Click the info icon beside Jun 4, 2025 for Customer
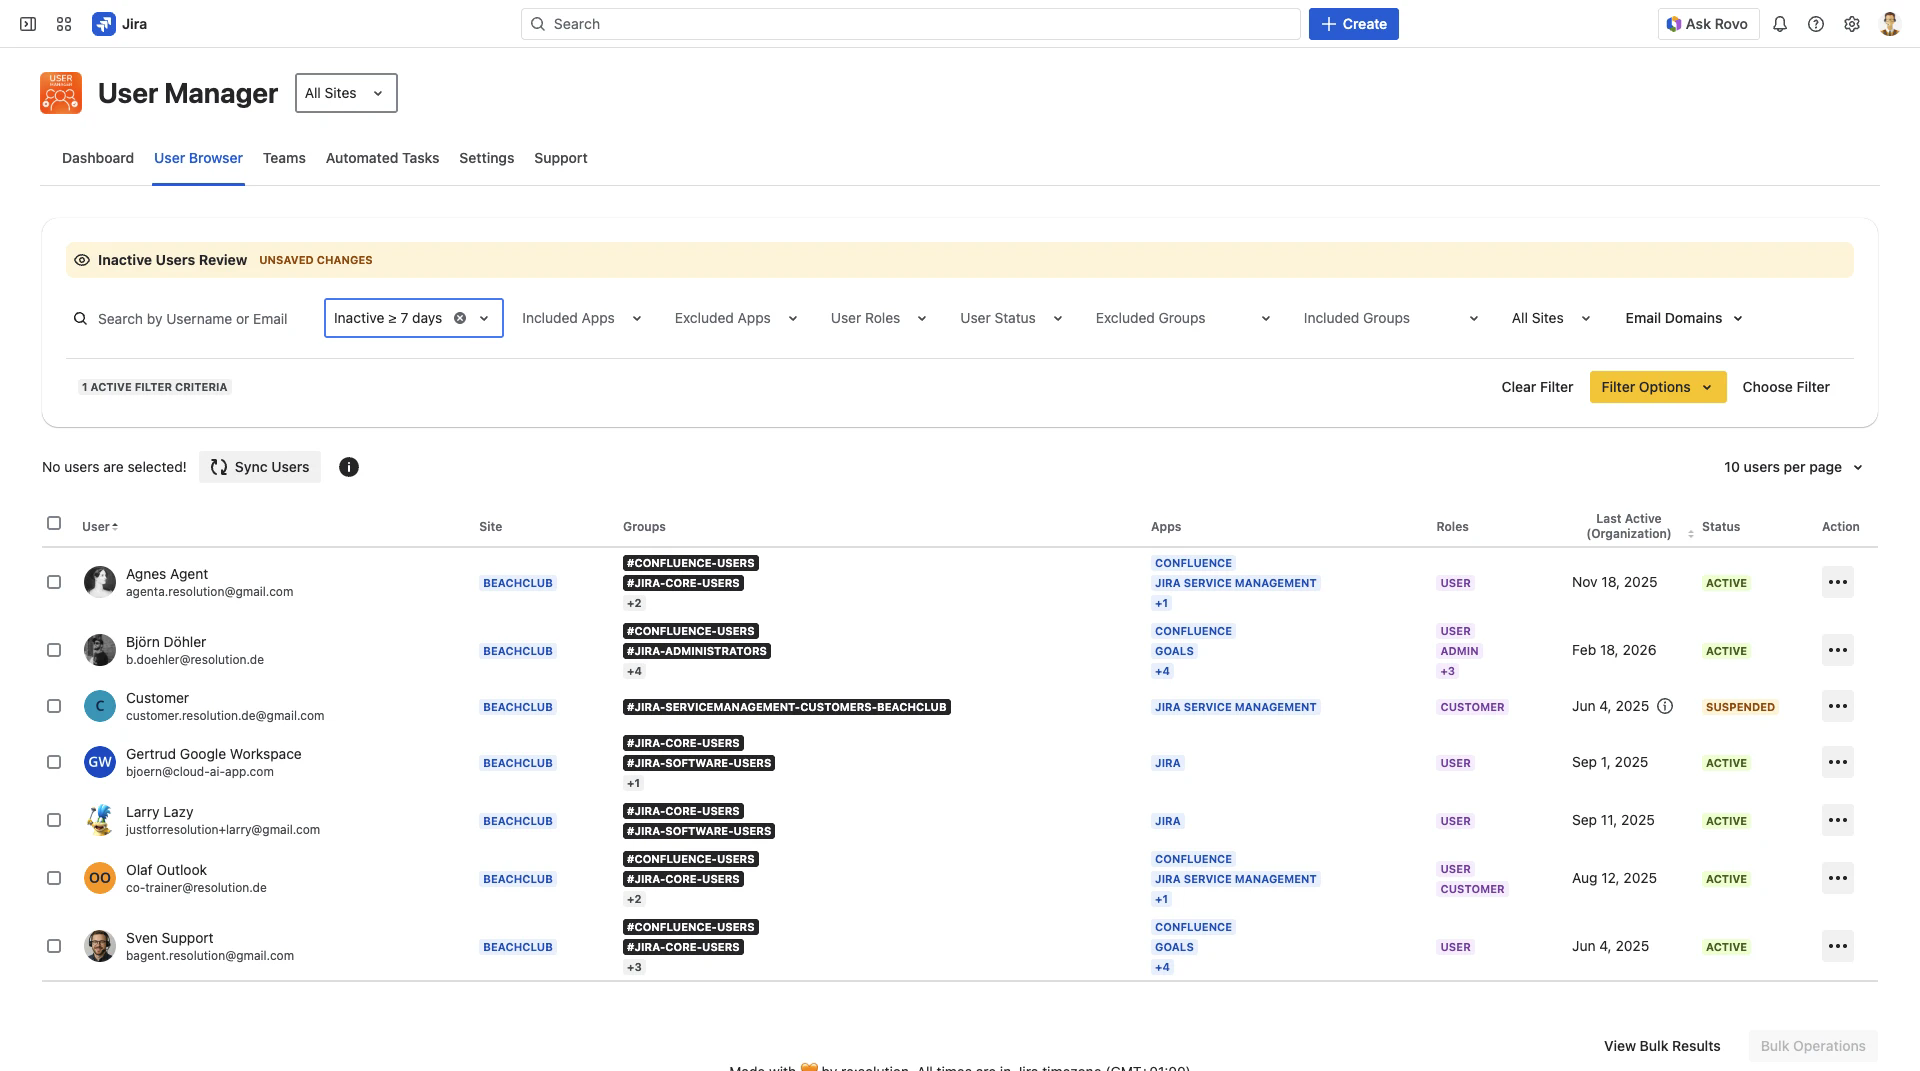 [1665, 706]
